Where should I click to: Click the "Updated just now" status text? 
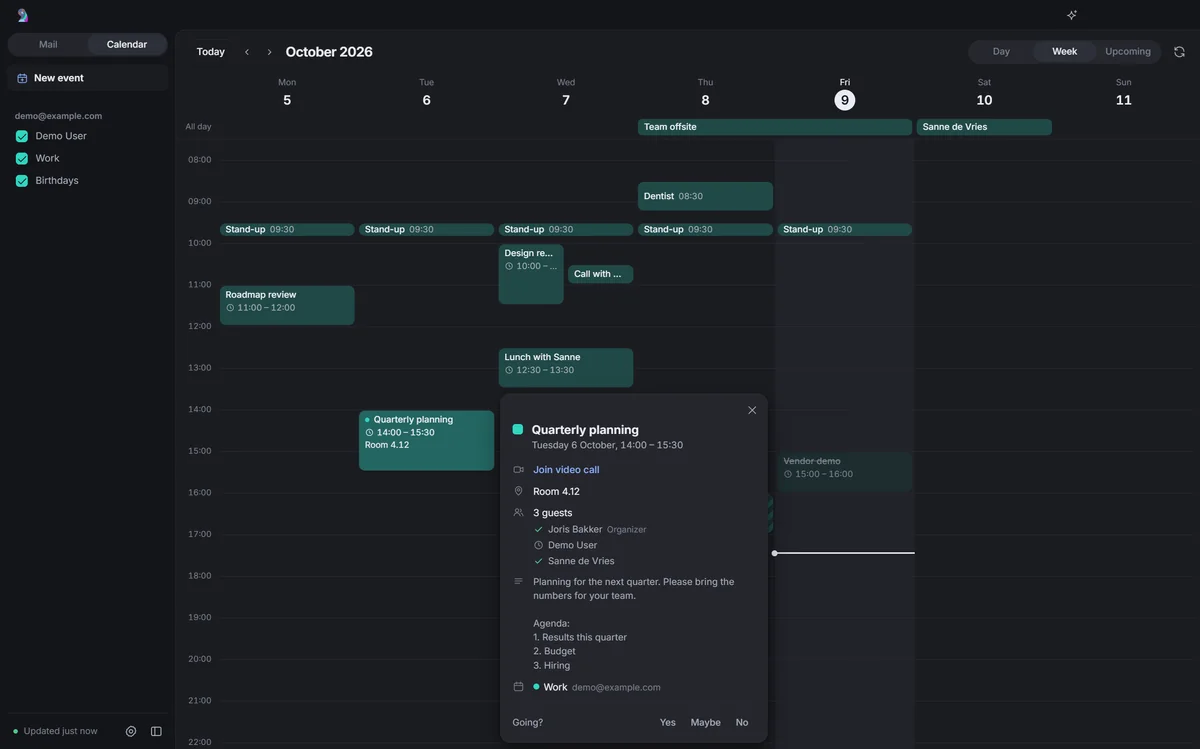click(61, 731)
